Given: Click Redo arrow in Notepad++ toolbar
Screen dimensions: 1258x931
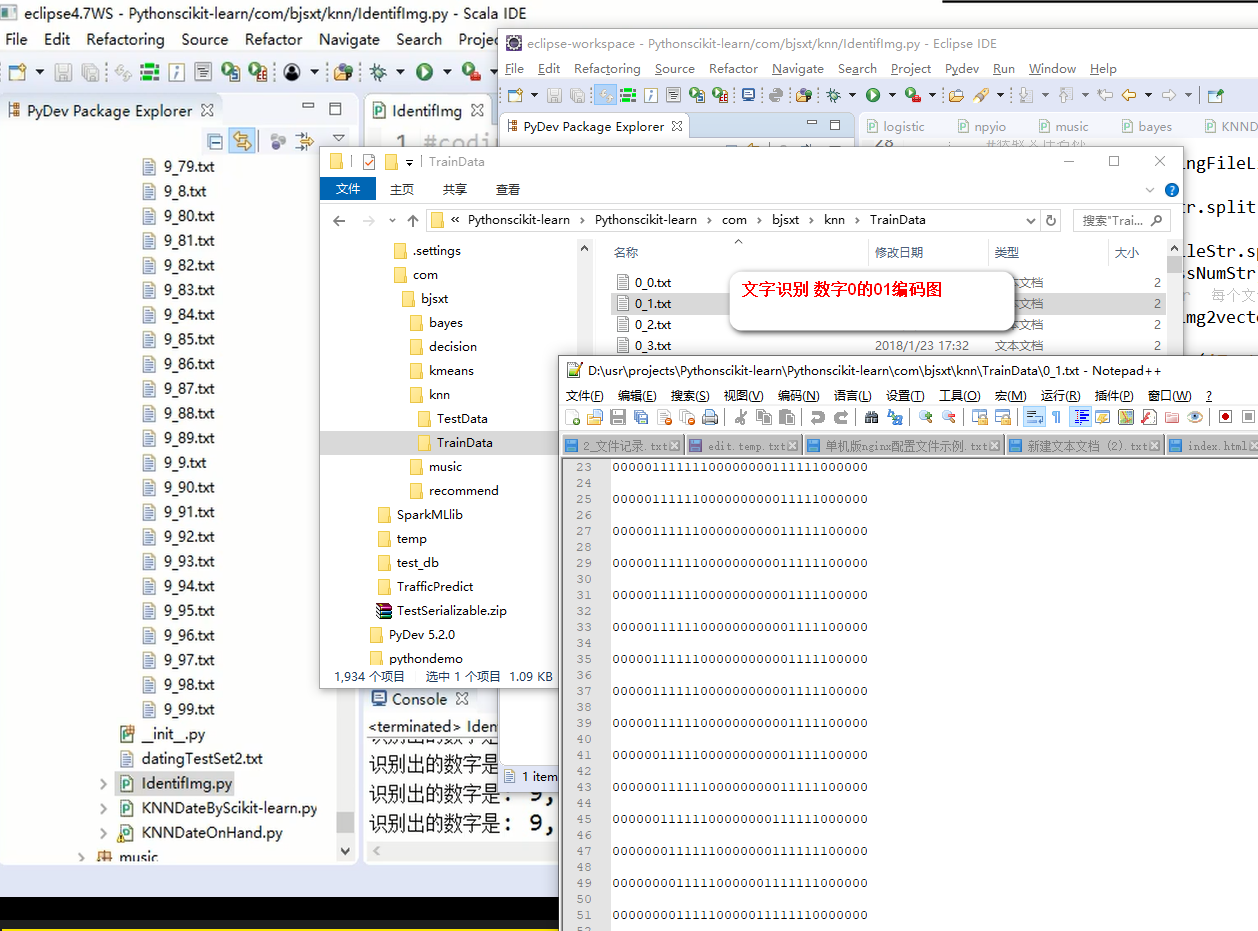Looking at the screenshot, I should 841,417.
